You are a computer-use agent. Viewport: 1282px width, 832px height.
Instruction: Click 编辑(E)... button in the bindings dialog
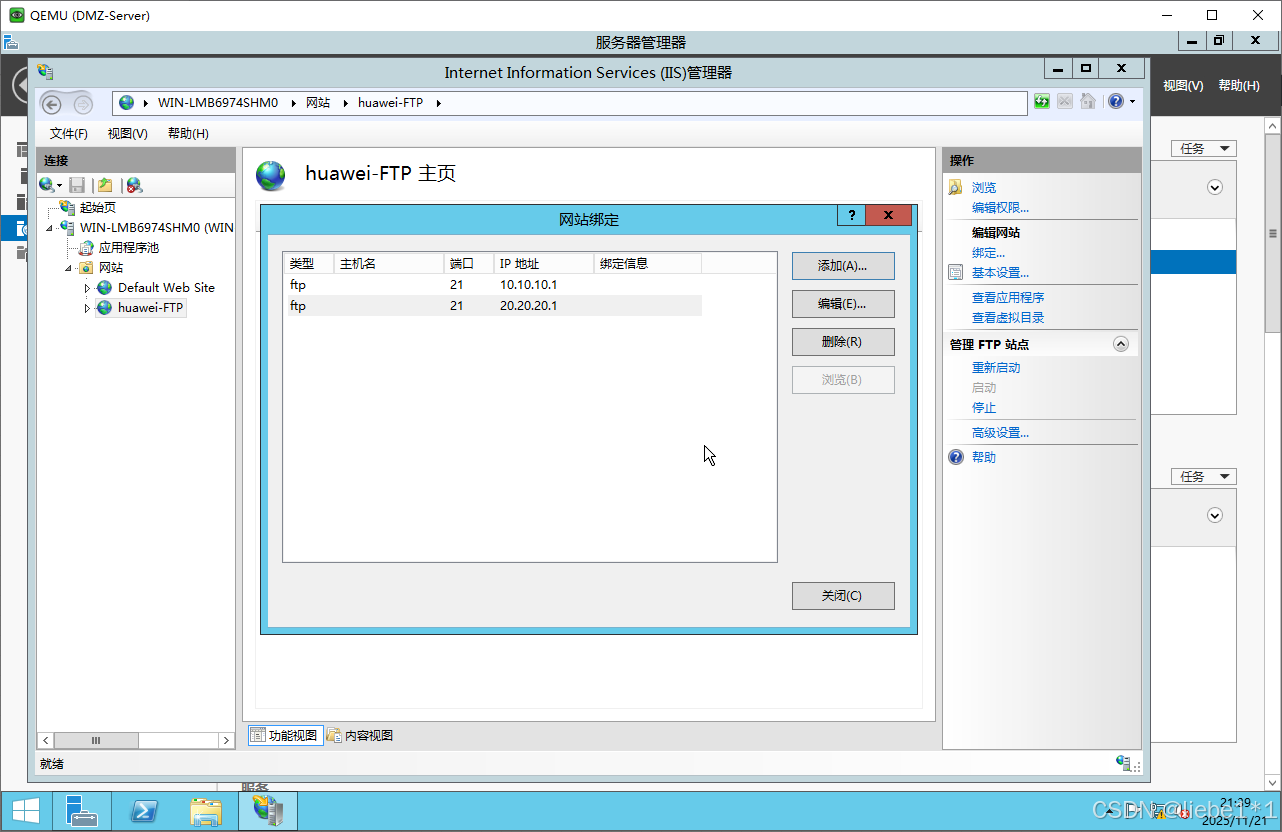click(x=843, y=304)
